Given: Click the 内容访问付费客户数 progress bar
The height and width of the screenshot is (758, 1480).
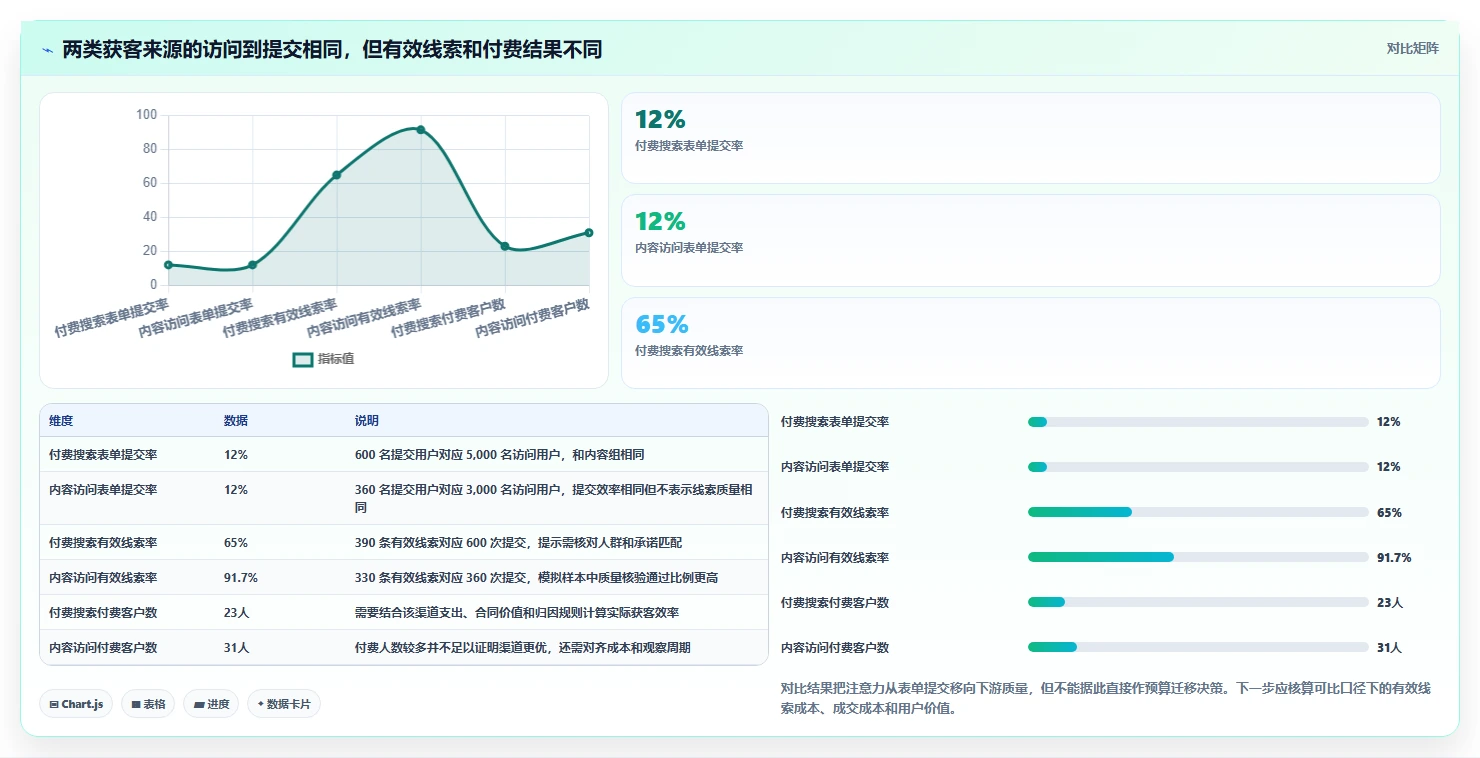Looking at the screenshot, I should click(1198, 647).
